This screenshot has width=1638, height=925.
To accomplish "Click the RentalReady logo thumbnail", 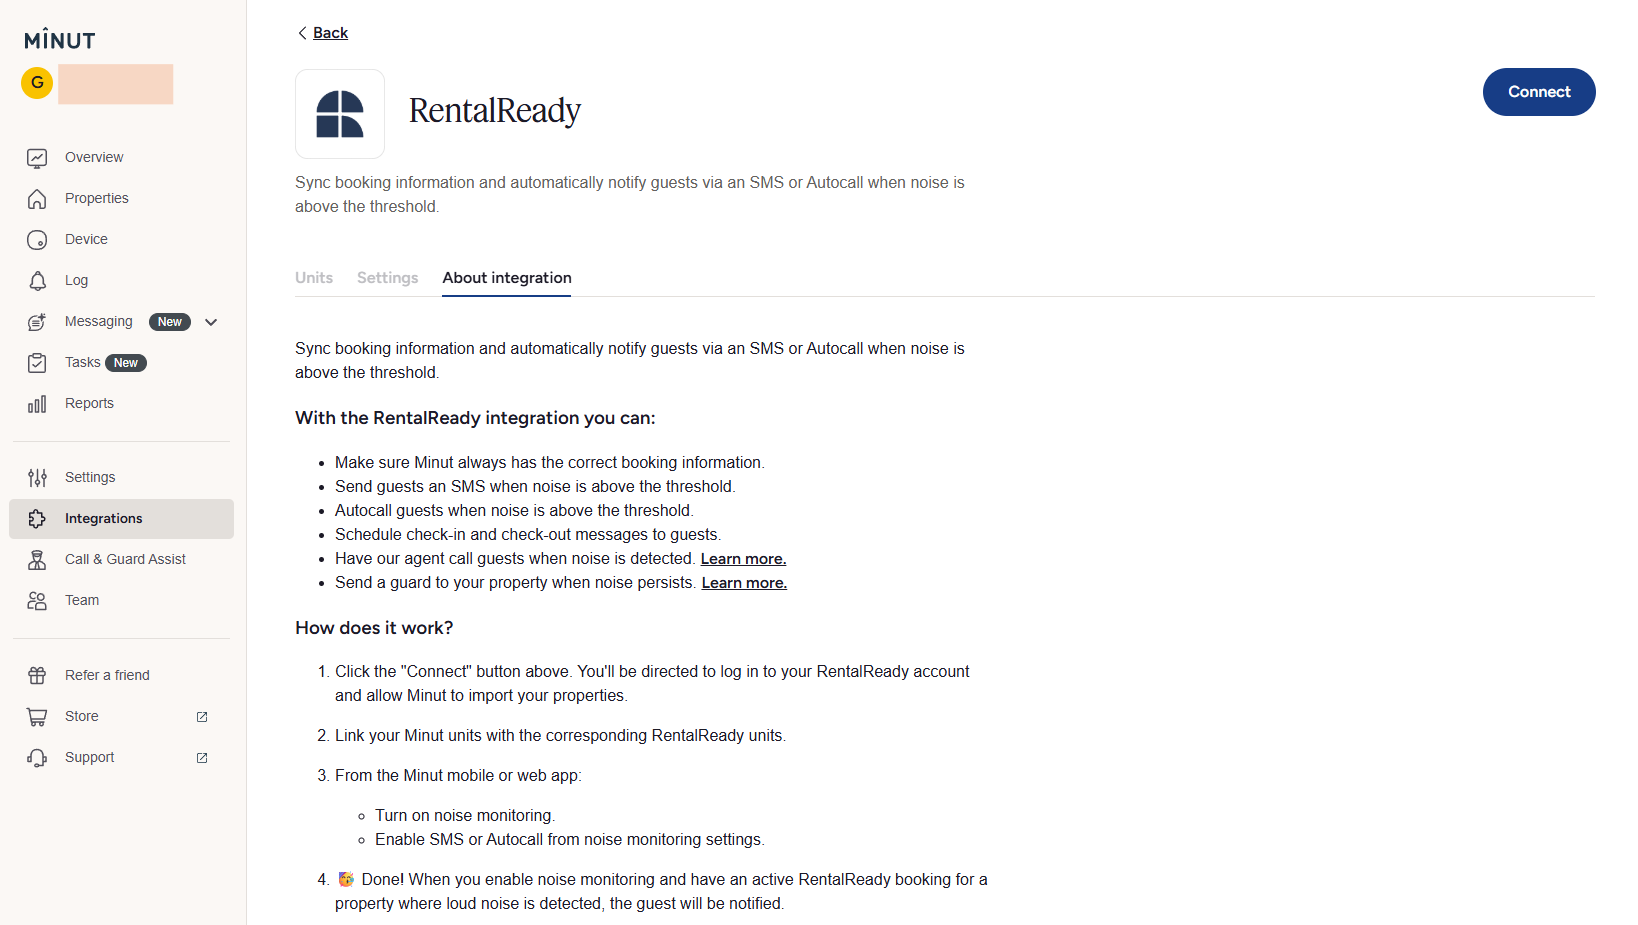I will [340, 114].
